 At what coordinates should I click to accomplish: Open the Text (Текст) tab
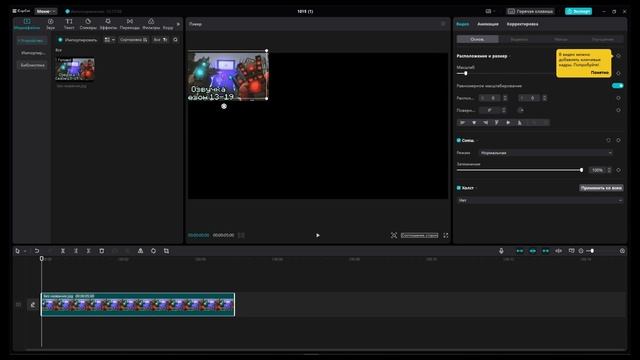click(69, 24)
